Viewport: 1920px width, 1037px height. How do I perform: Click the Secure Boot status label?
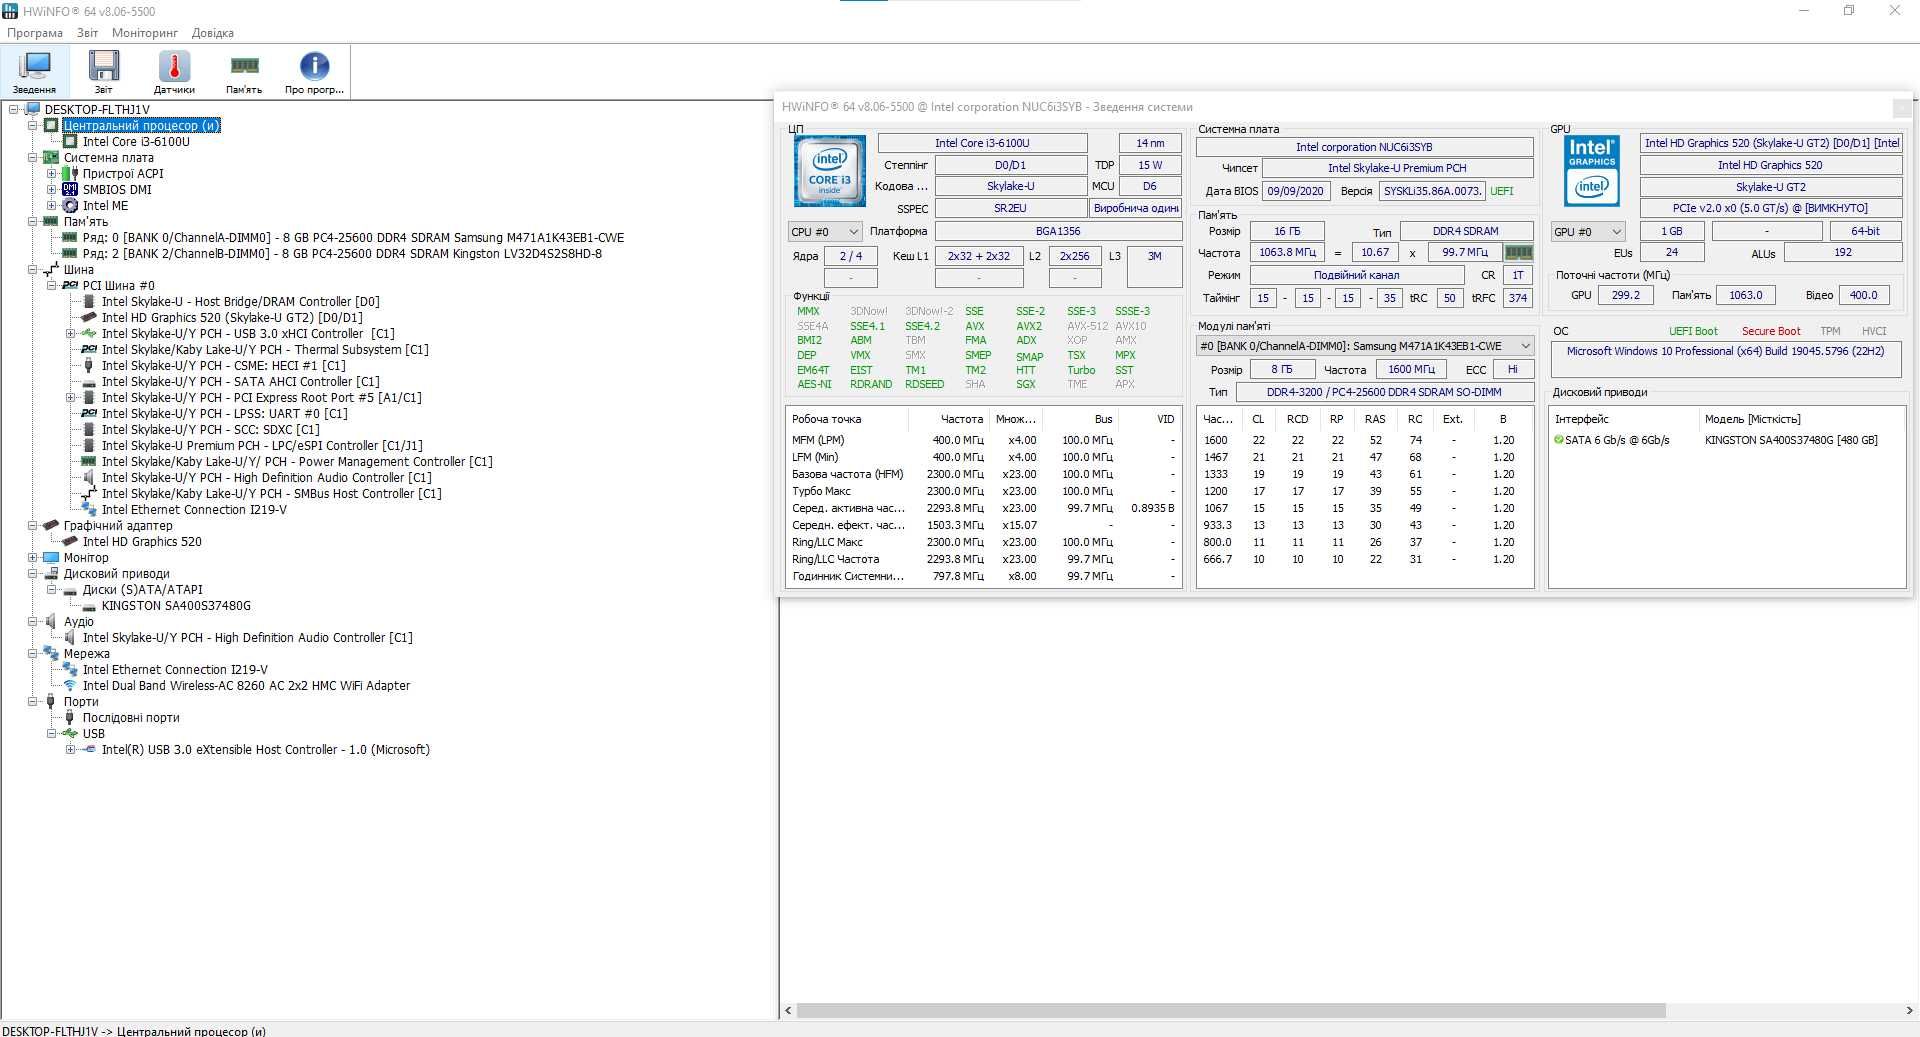pos(1771,331)
